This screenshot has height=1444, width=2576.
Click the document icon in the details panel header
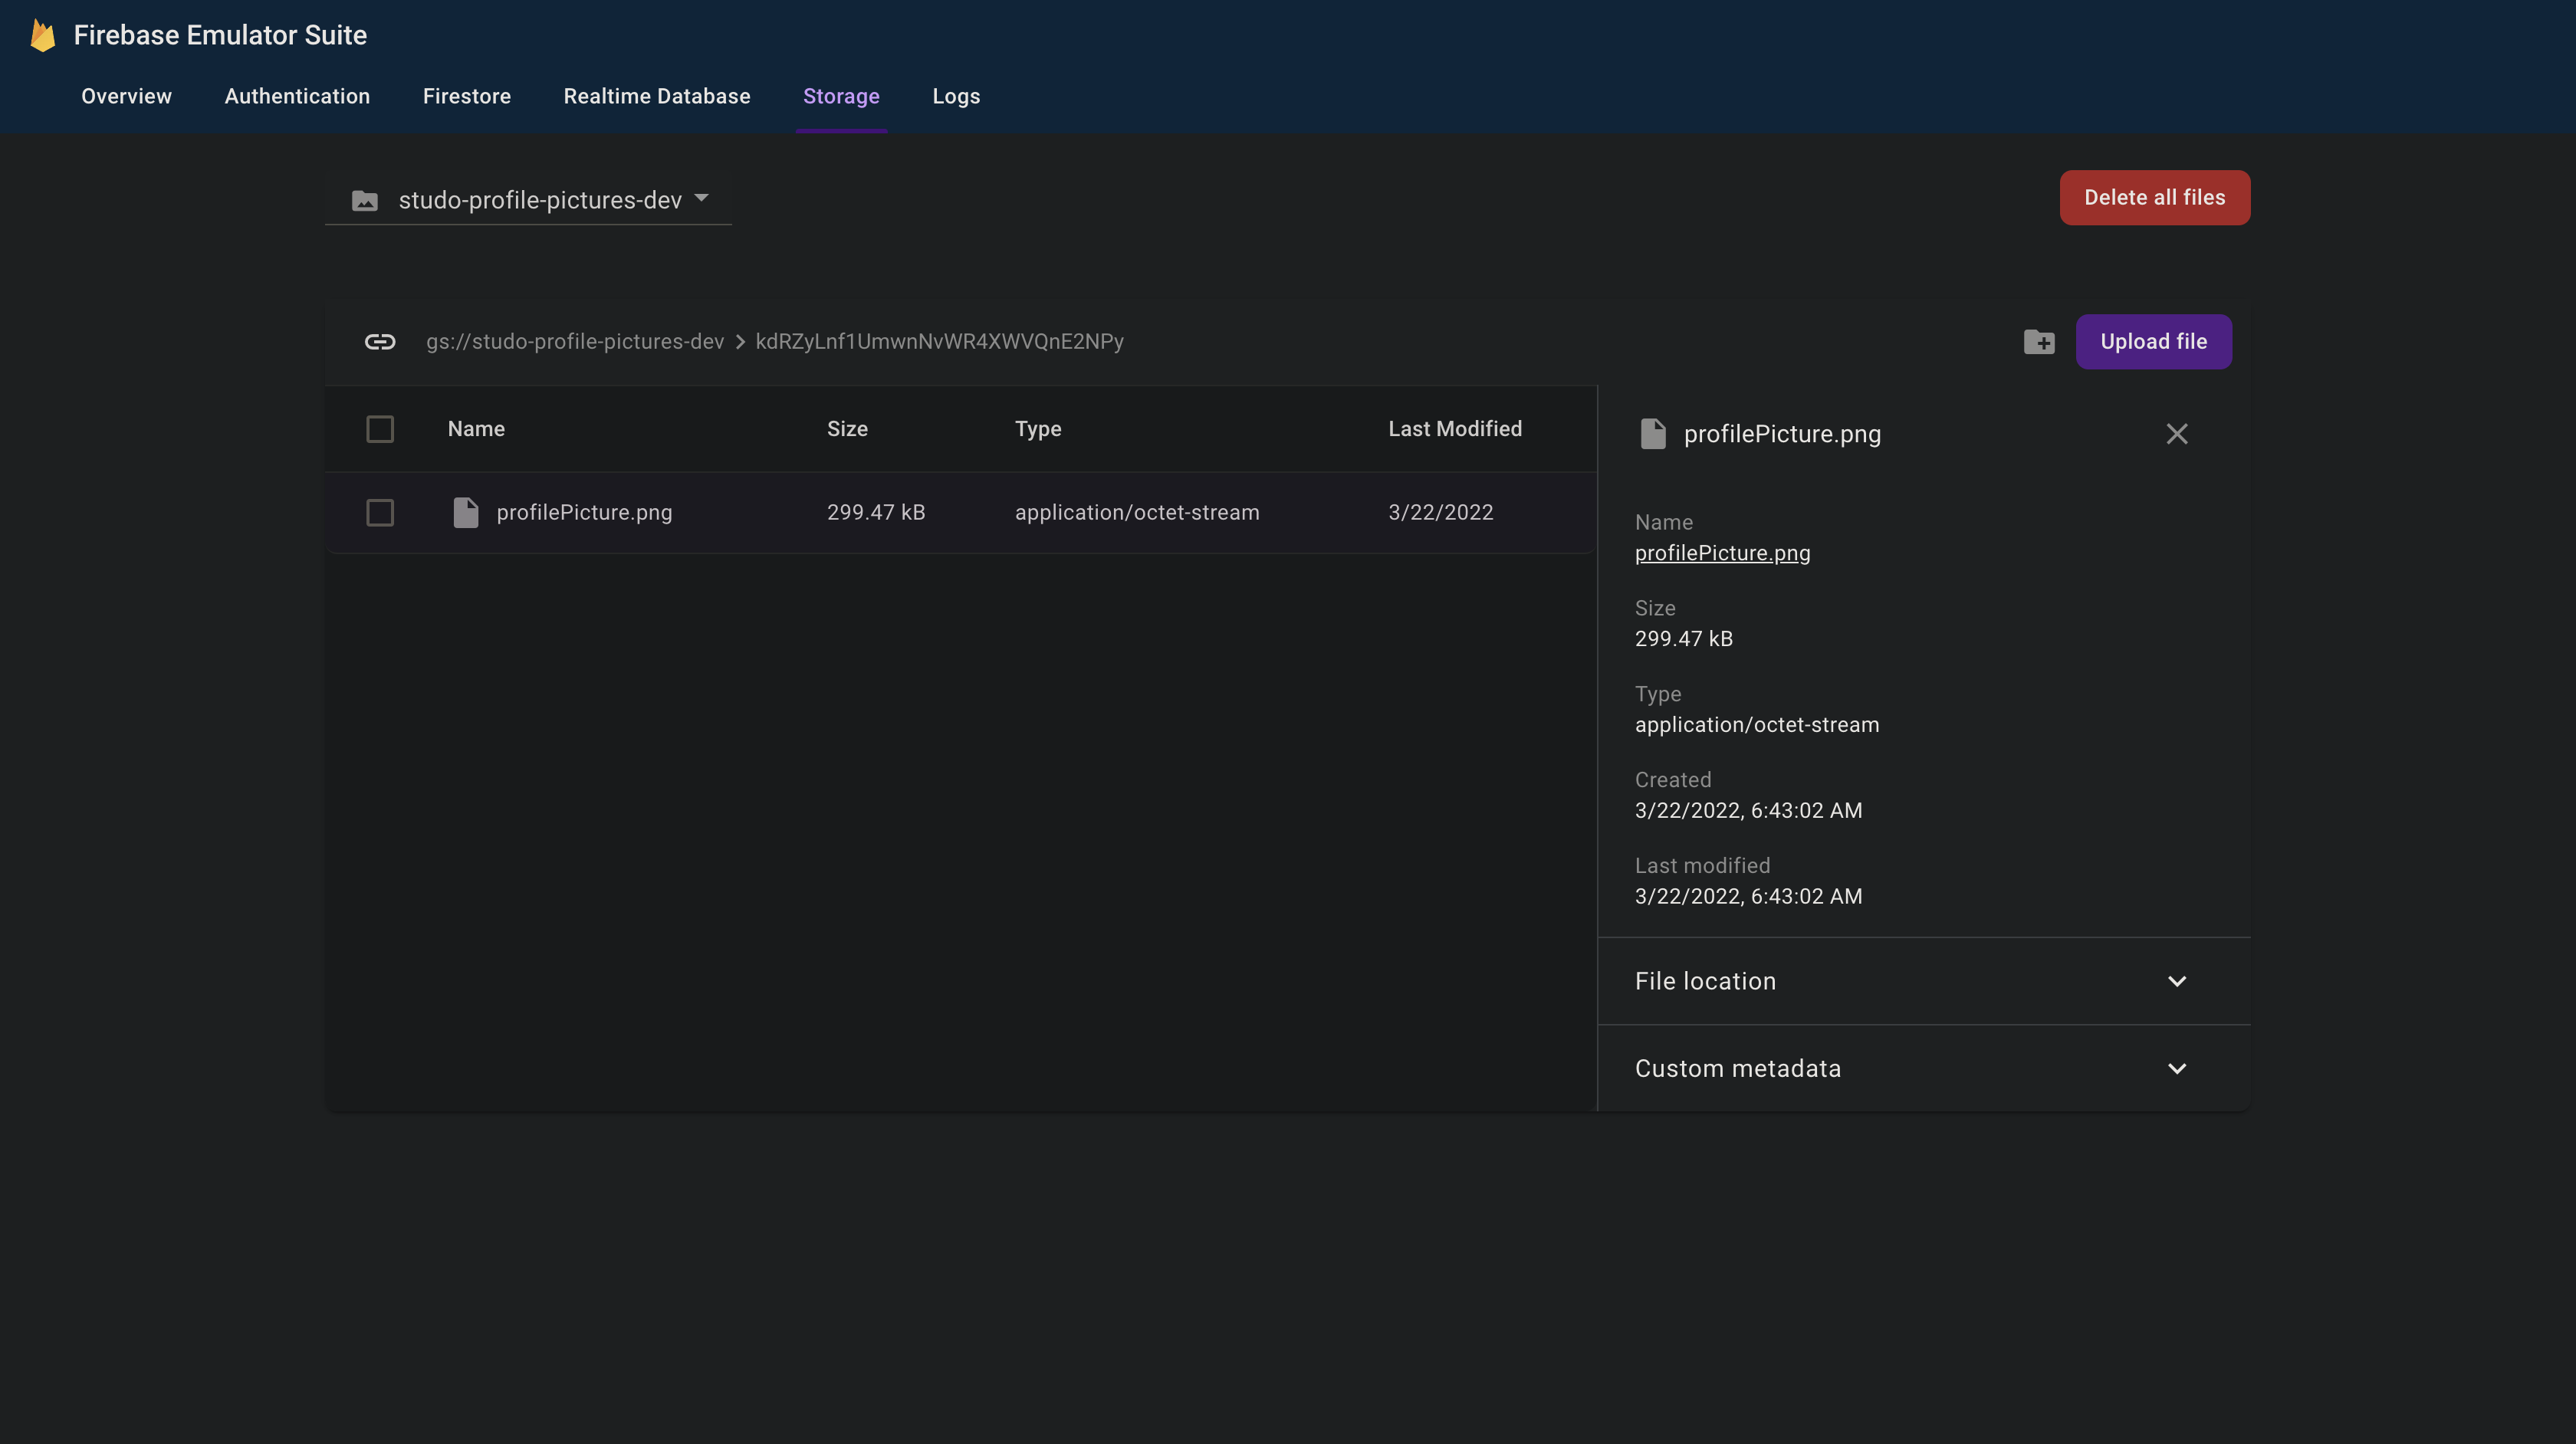coord(1652,433)
